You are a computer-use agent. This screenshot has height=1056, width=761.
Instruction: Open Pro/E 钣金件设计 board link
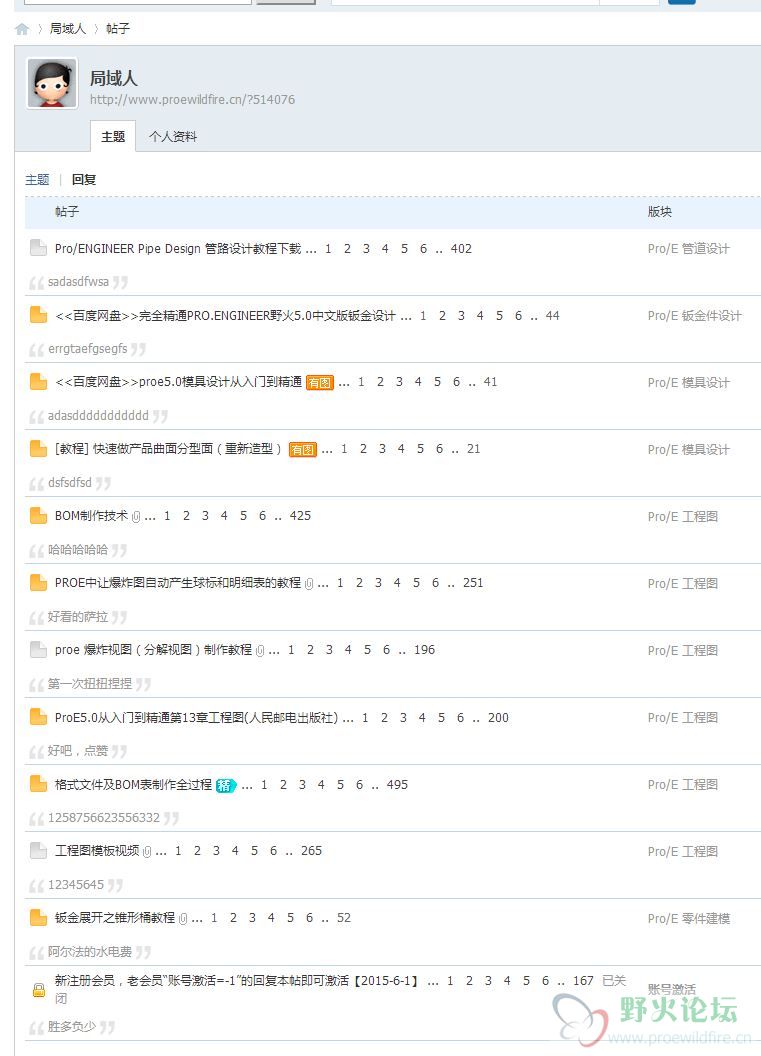pos(694,315)
